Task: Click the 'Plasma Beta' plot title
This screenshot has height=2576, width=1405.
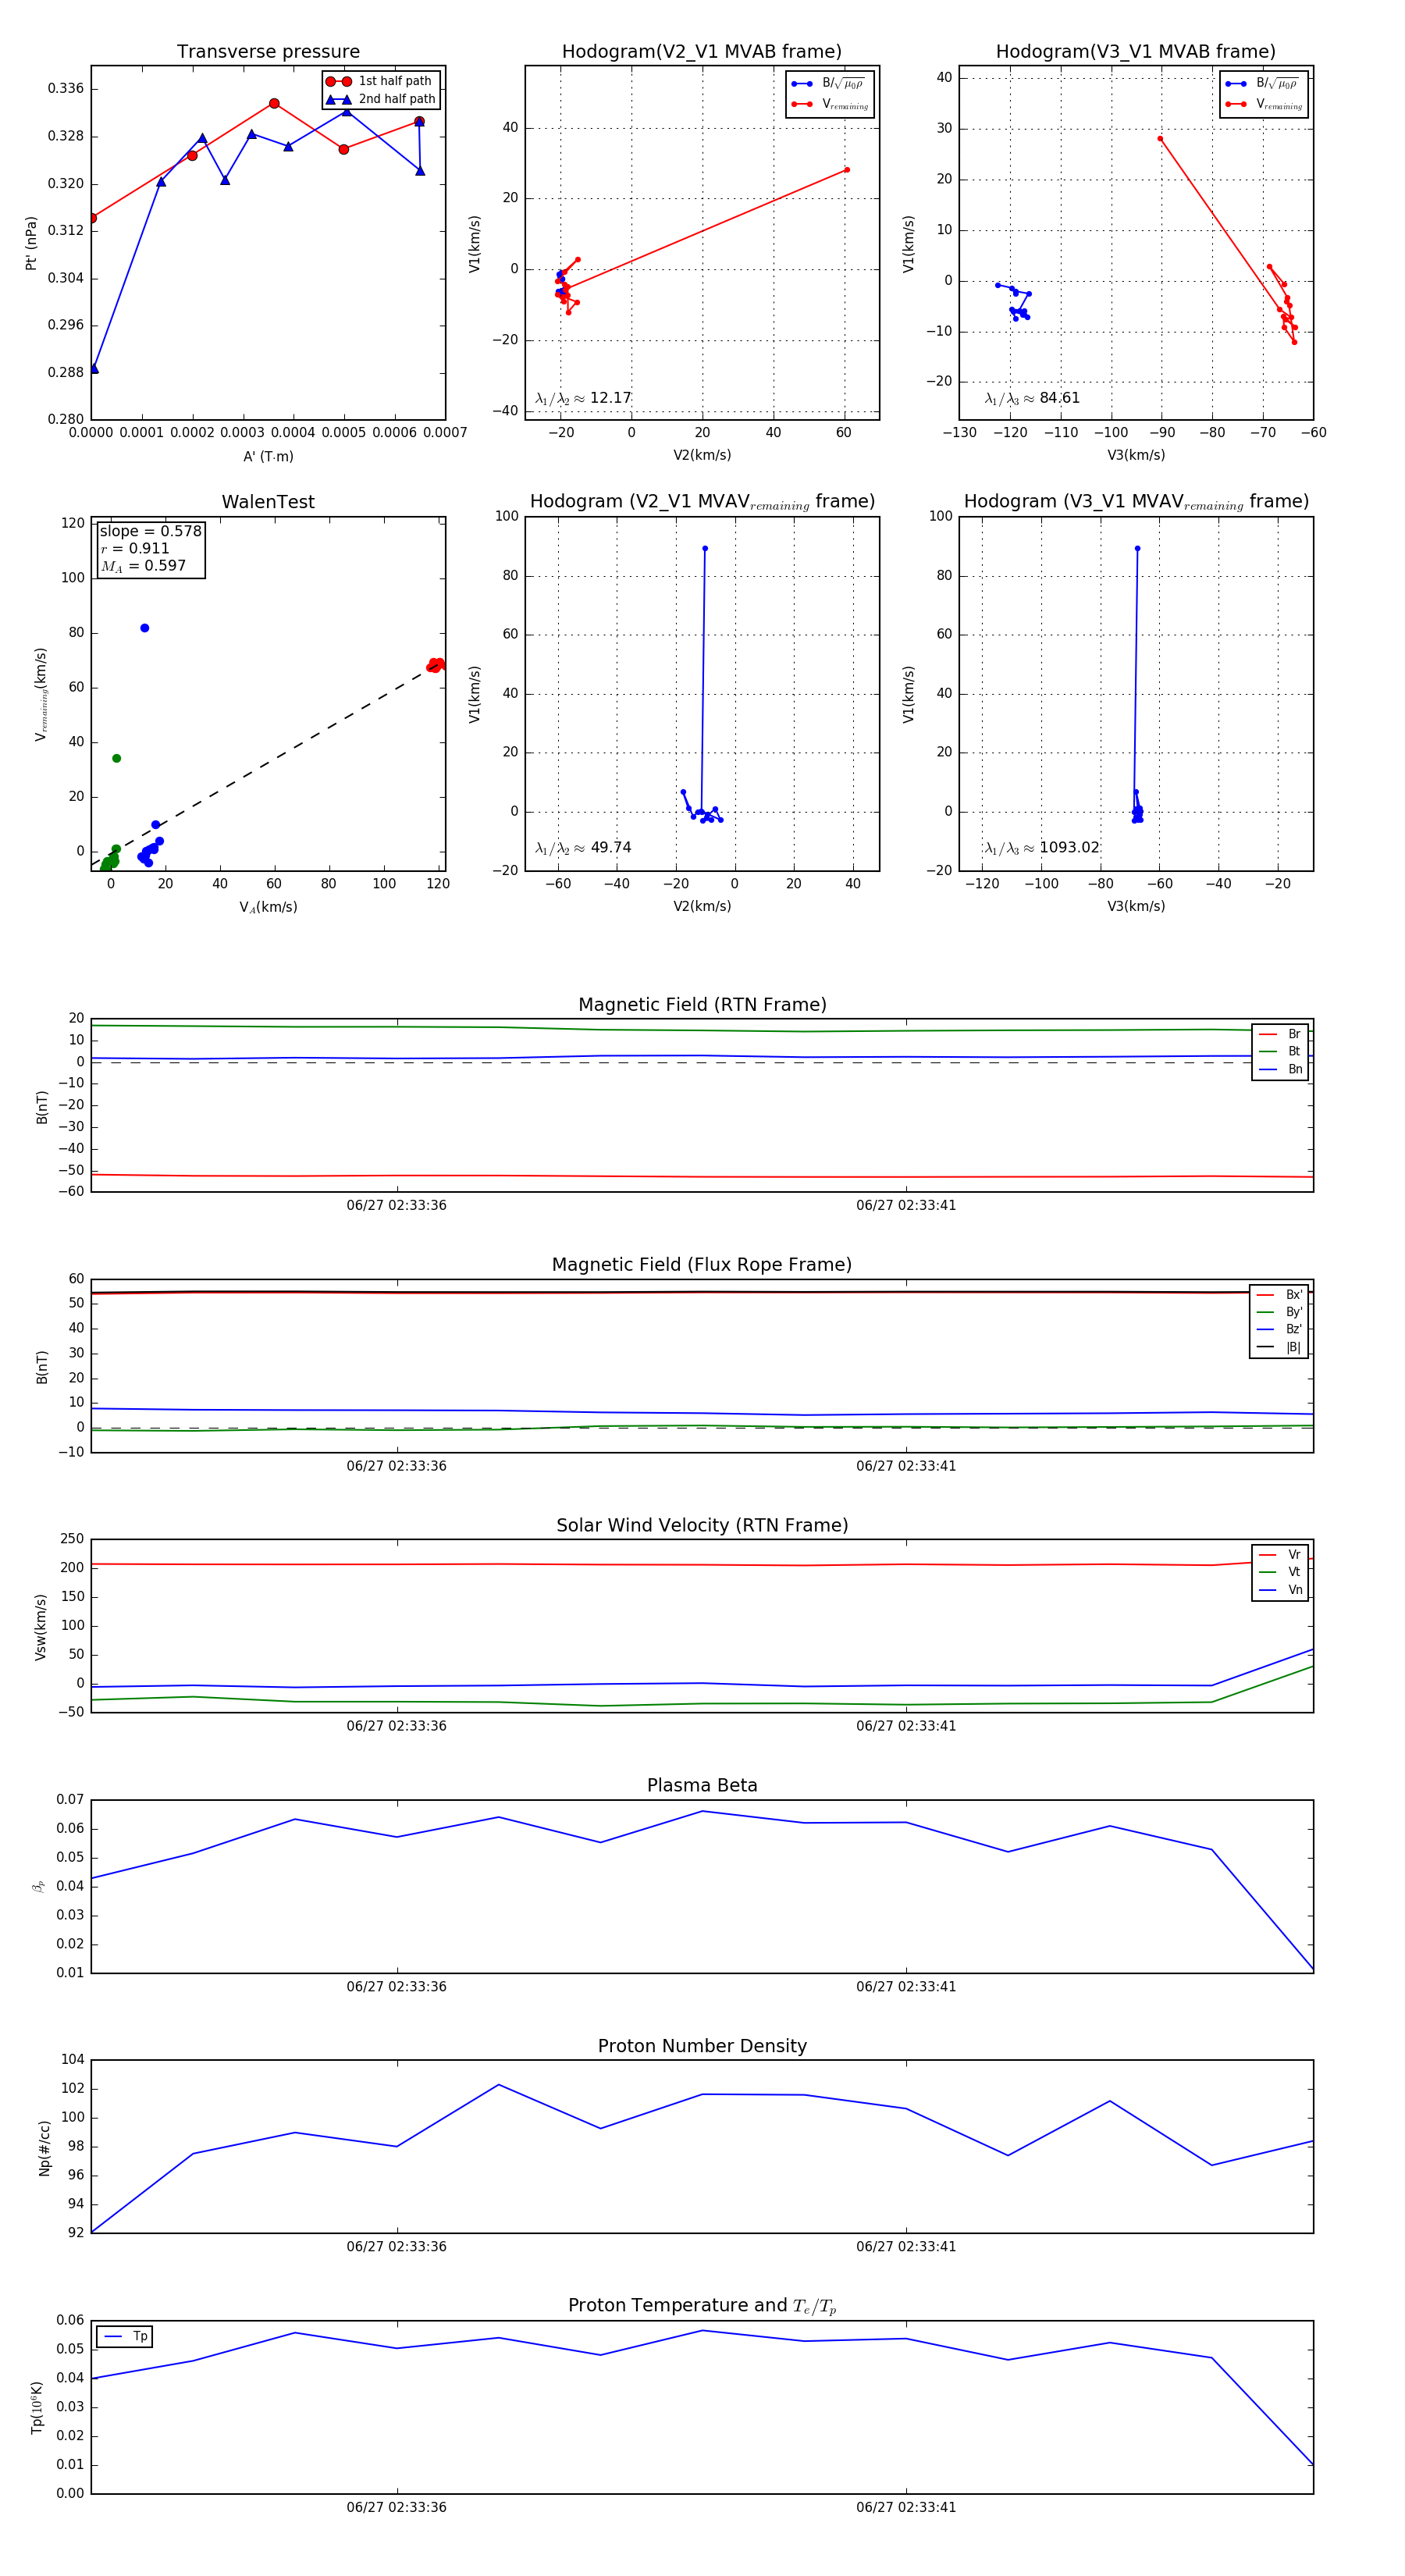Action: [x=702, y=1785]
